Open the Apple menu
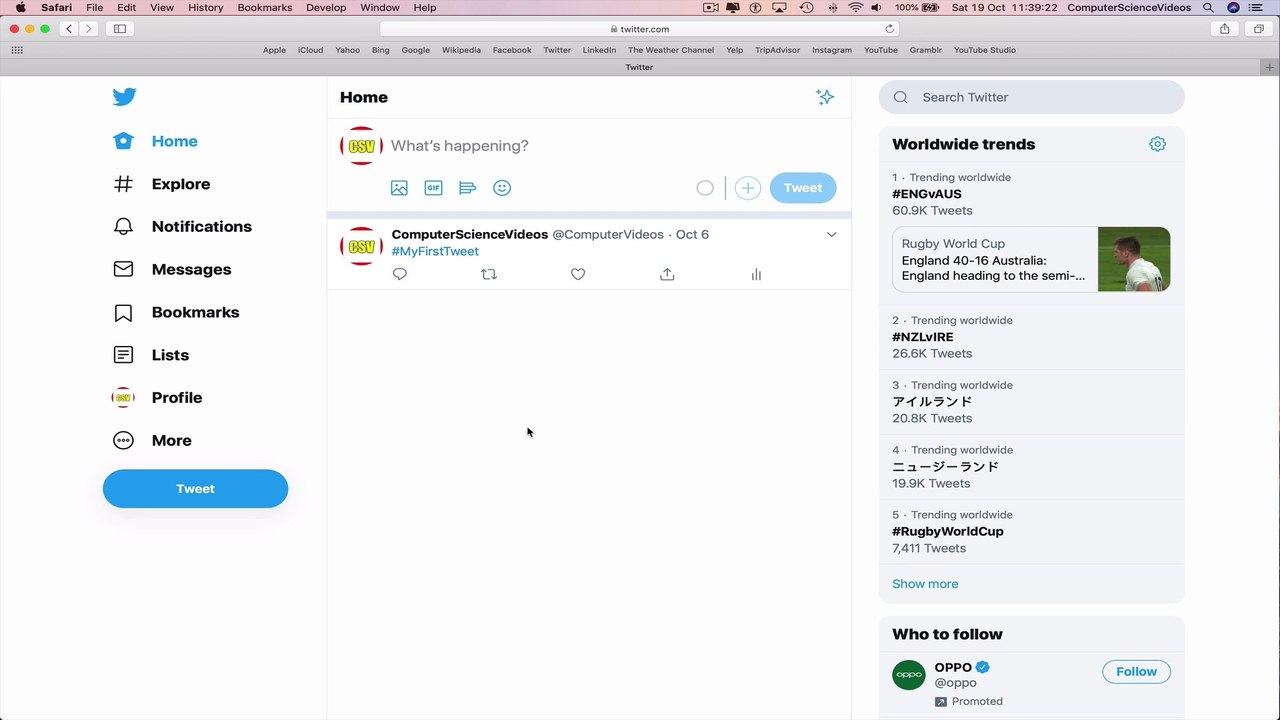The image size is (1280, 720). point(20,7)
